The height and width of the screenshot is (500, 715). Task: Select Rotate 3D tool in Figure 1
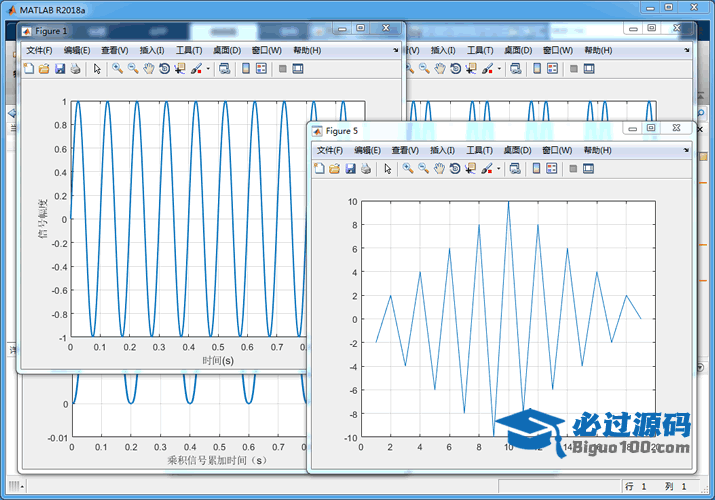pos(164,69)
